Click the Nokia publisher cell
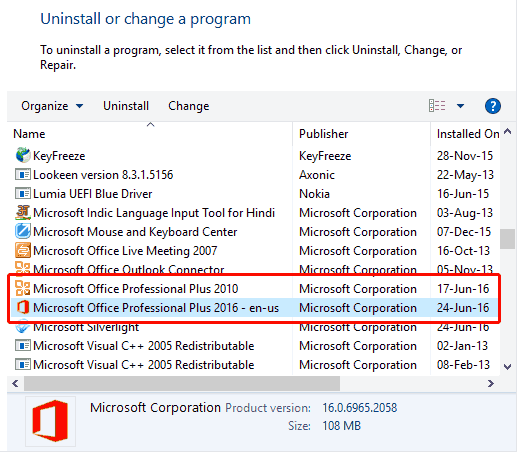The image size is (517, 452). click(314, 194)
